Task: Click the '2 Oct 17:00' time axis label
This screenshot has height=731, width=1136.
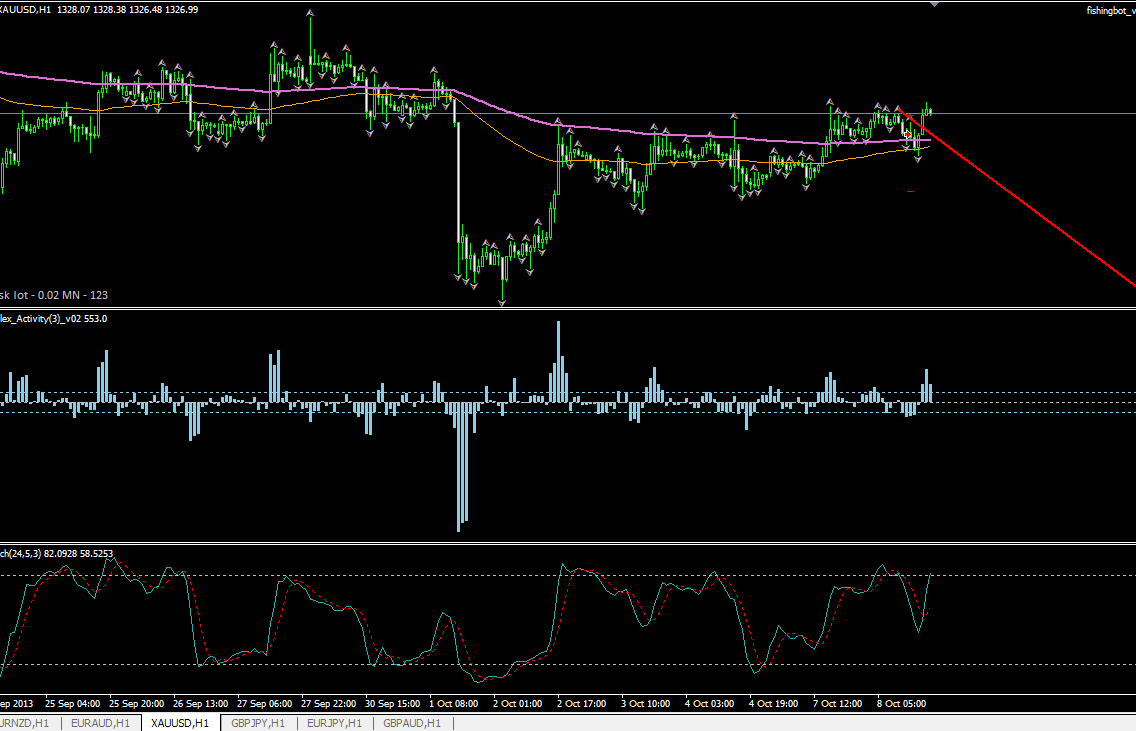Action: (581, 703)
